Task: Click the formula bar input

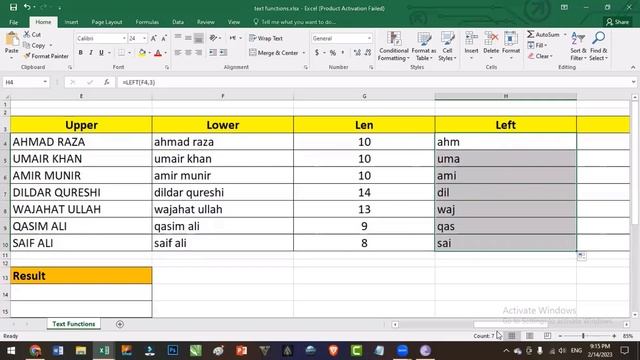Action: 373,82
